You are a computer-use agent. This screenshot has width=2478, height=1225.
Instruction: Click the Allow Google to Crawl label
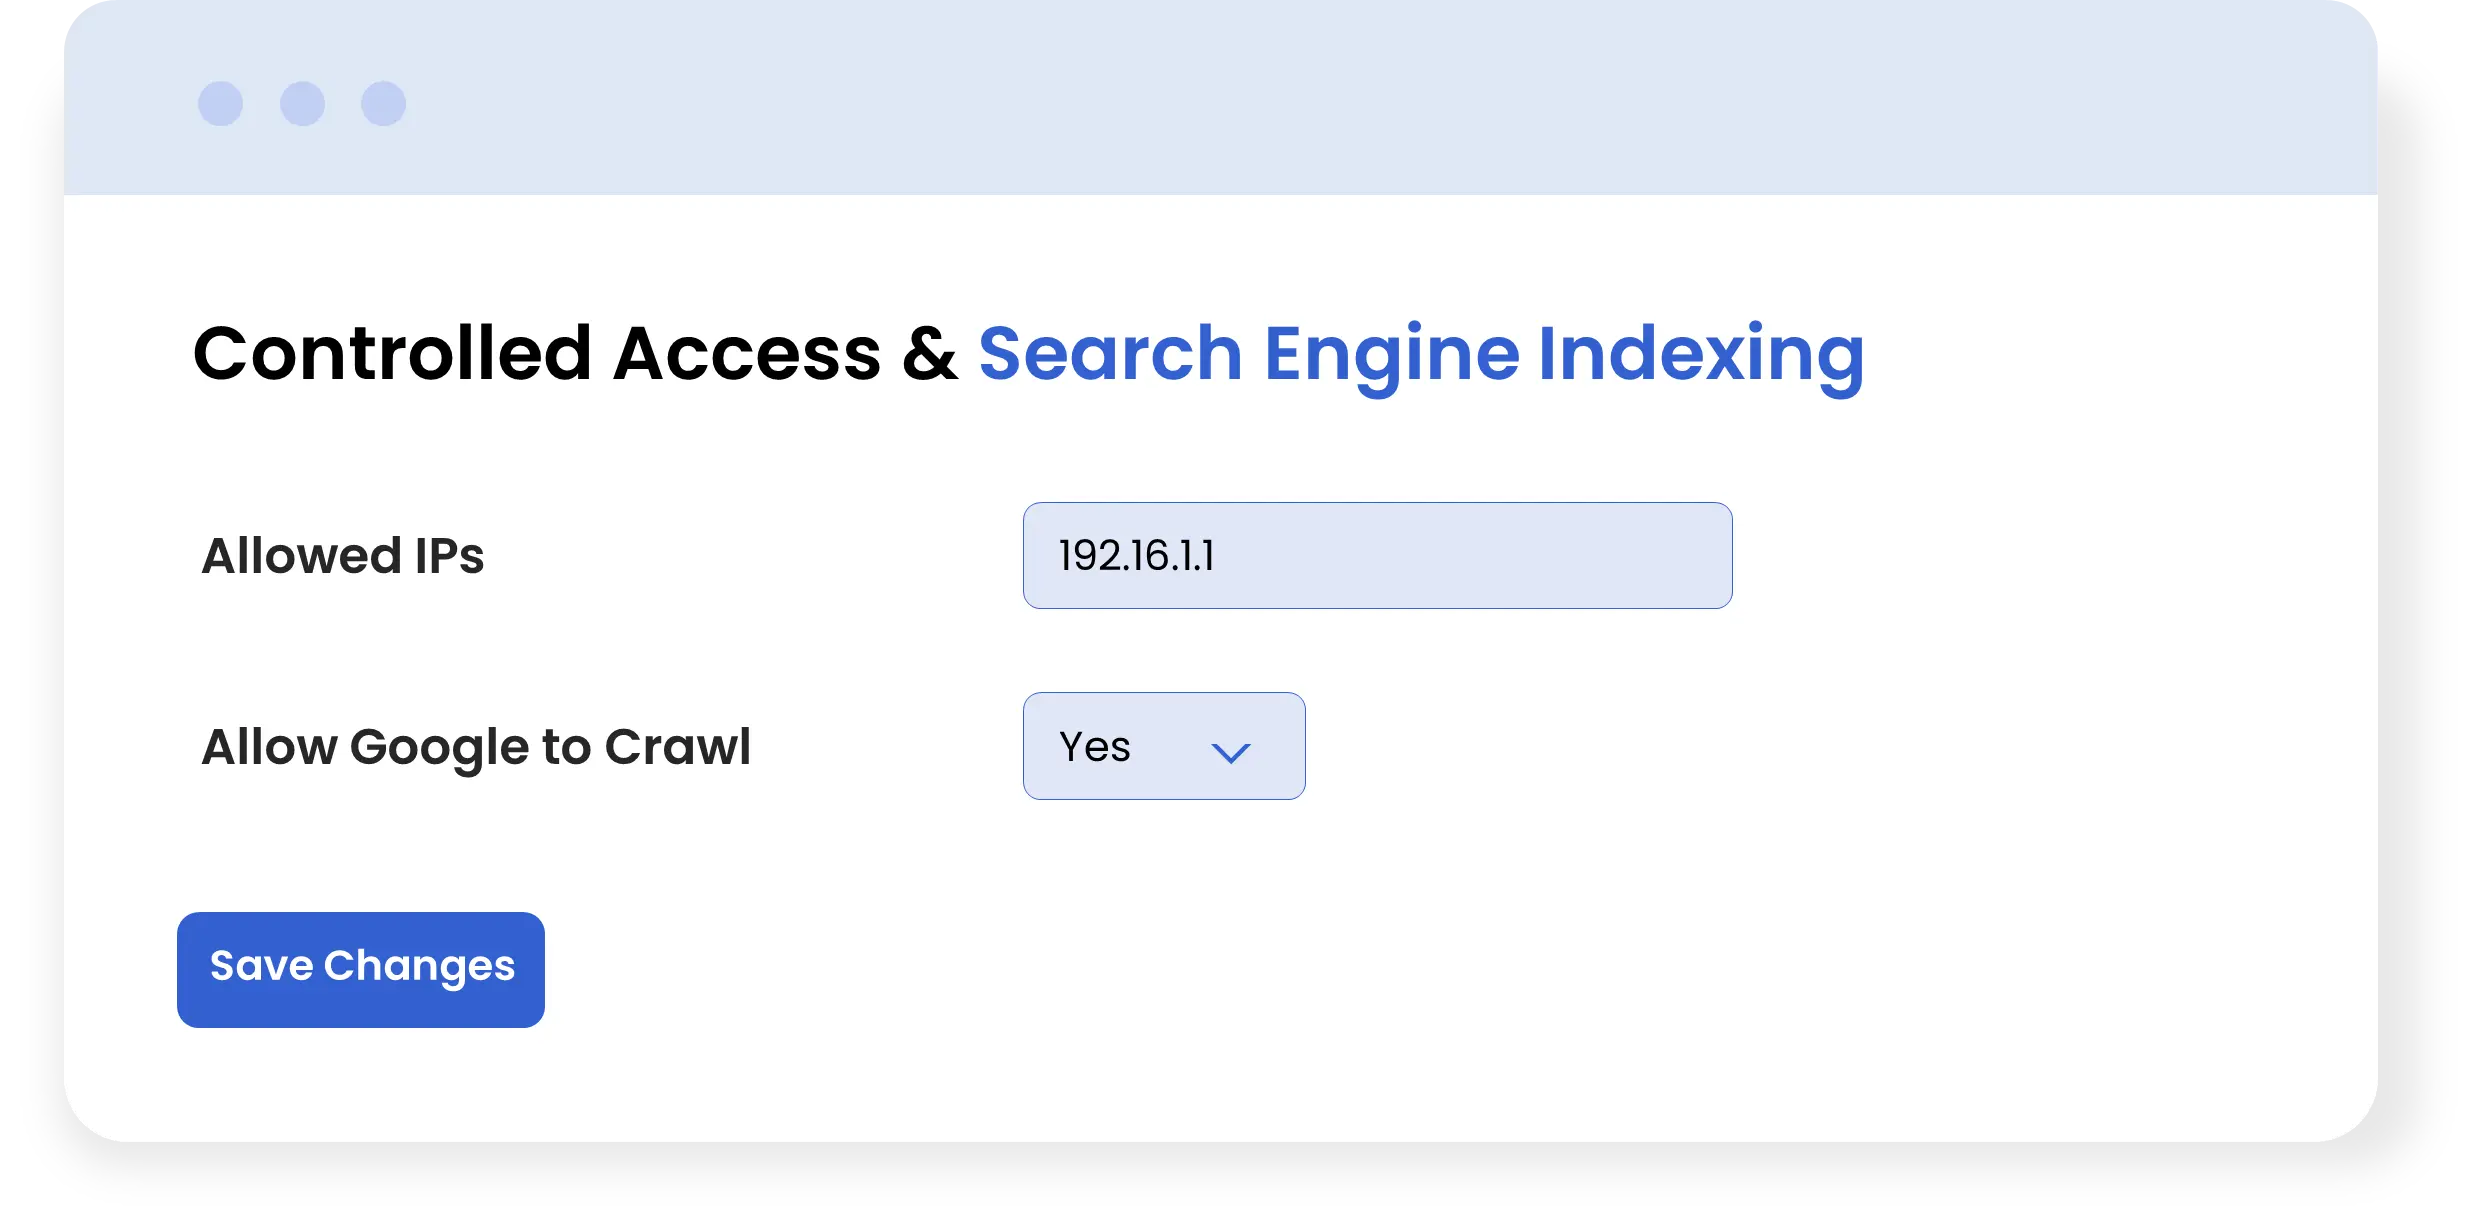[476, 747]
